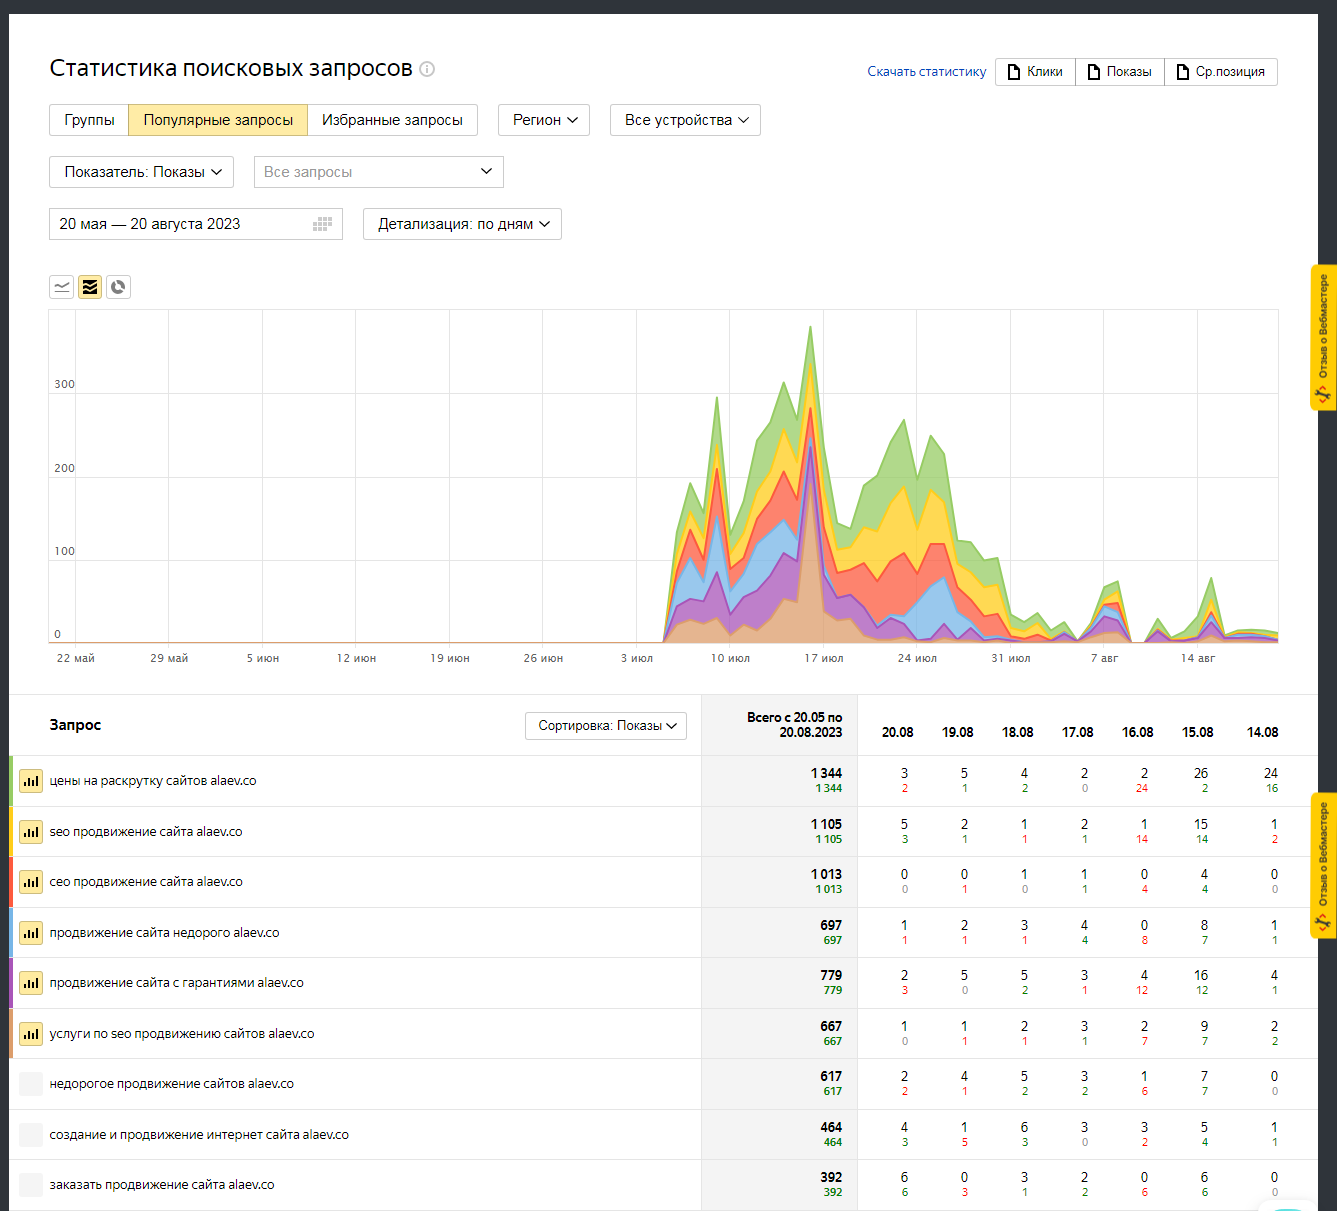Click the upper 'Отзыв о Вебмастере' feedback tab
The height and width of the screenshot is (1211, 1337).
[x=1323, y=338]
